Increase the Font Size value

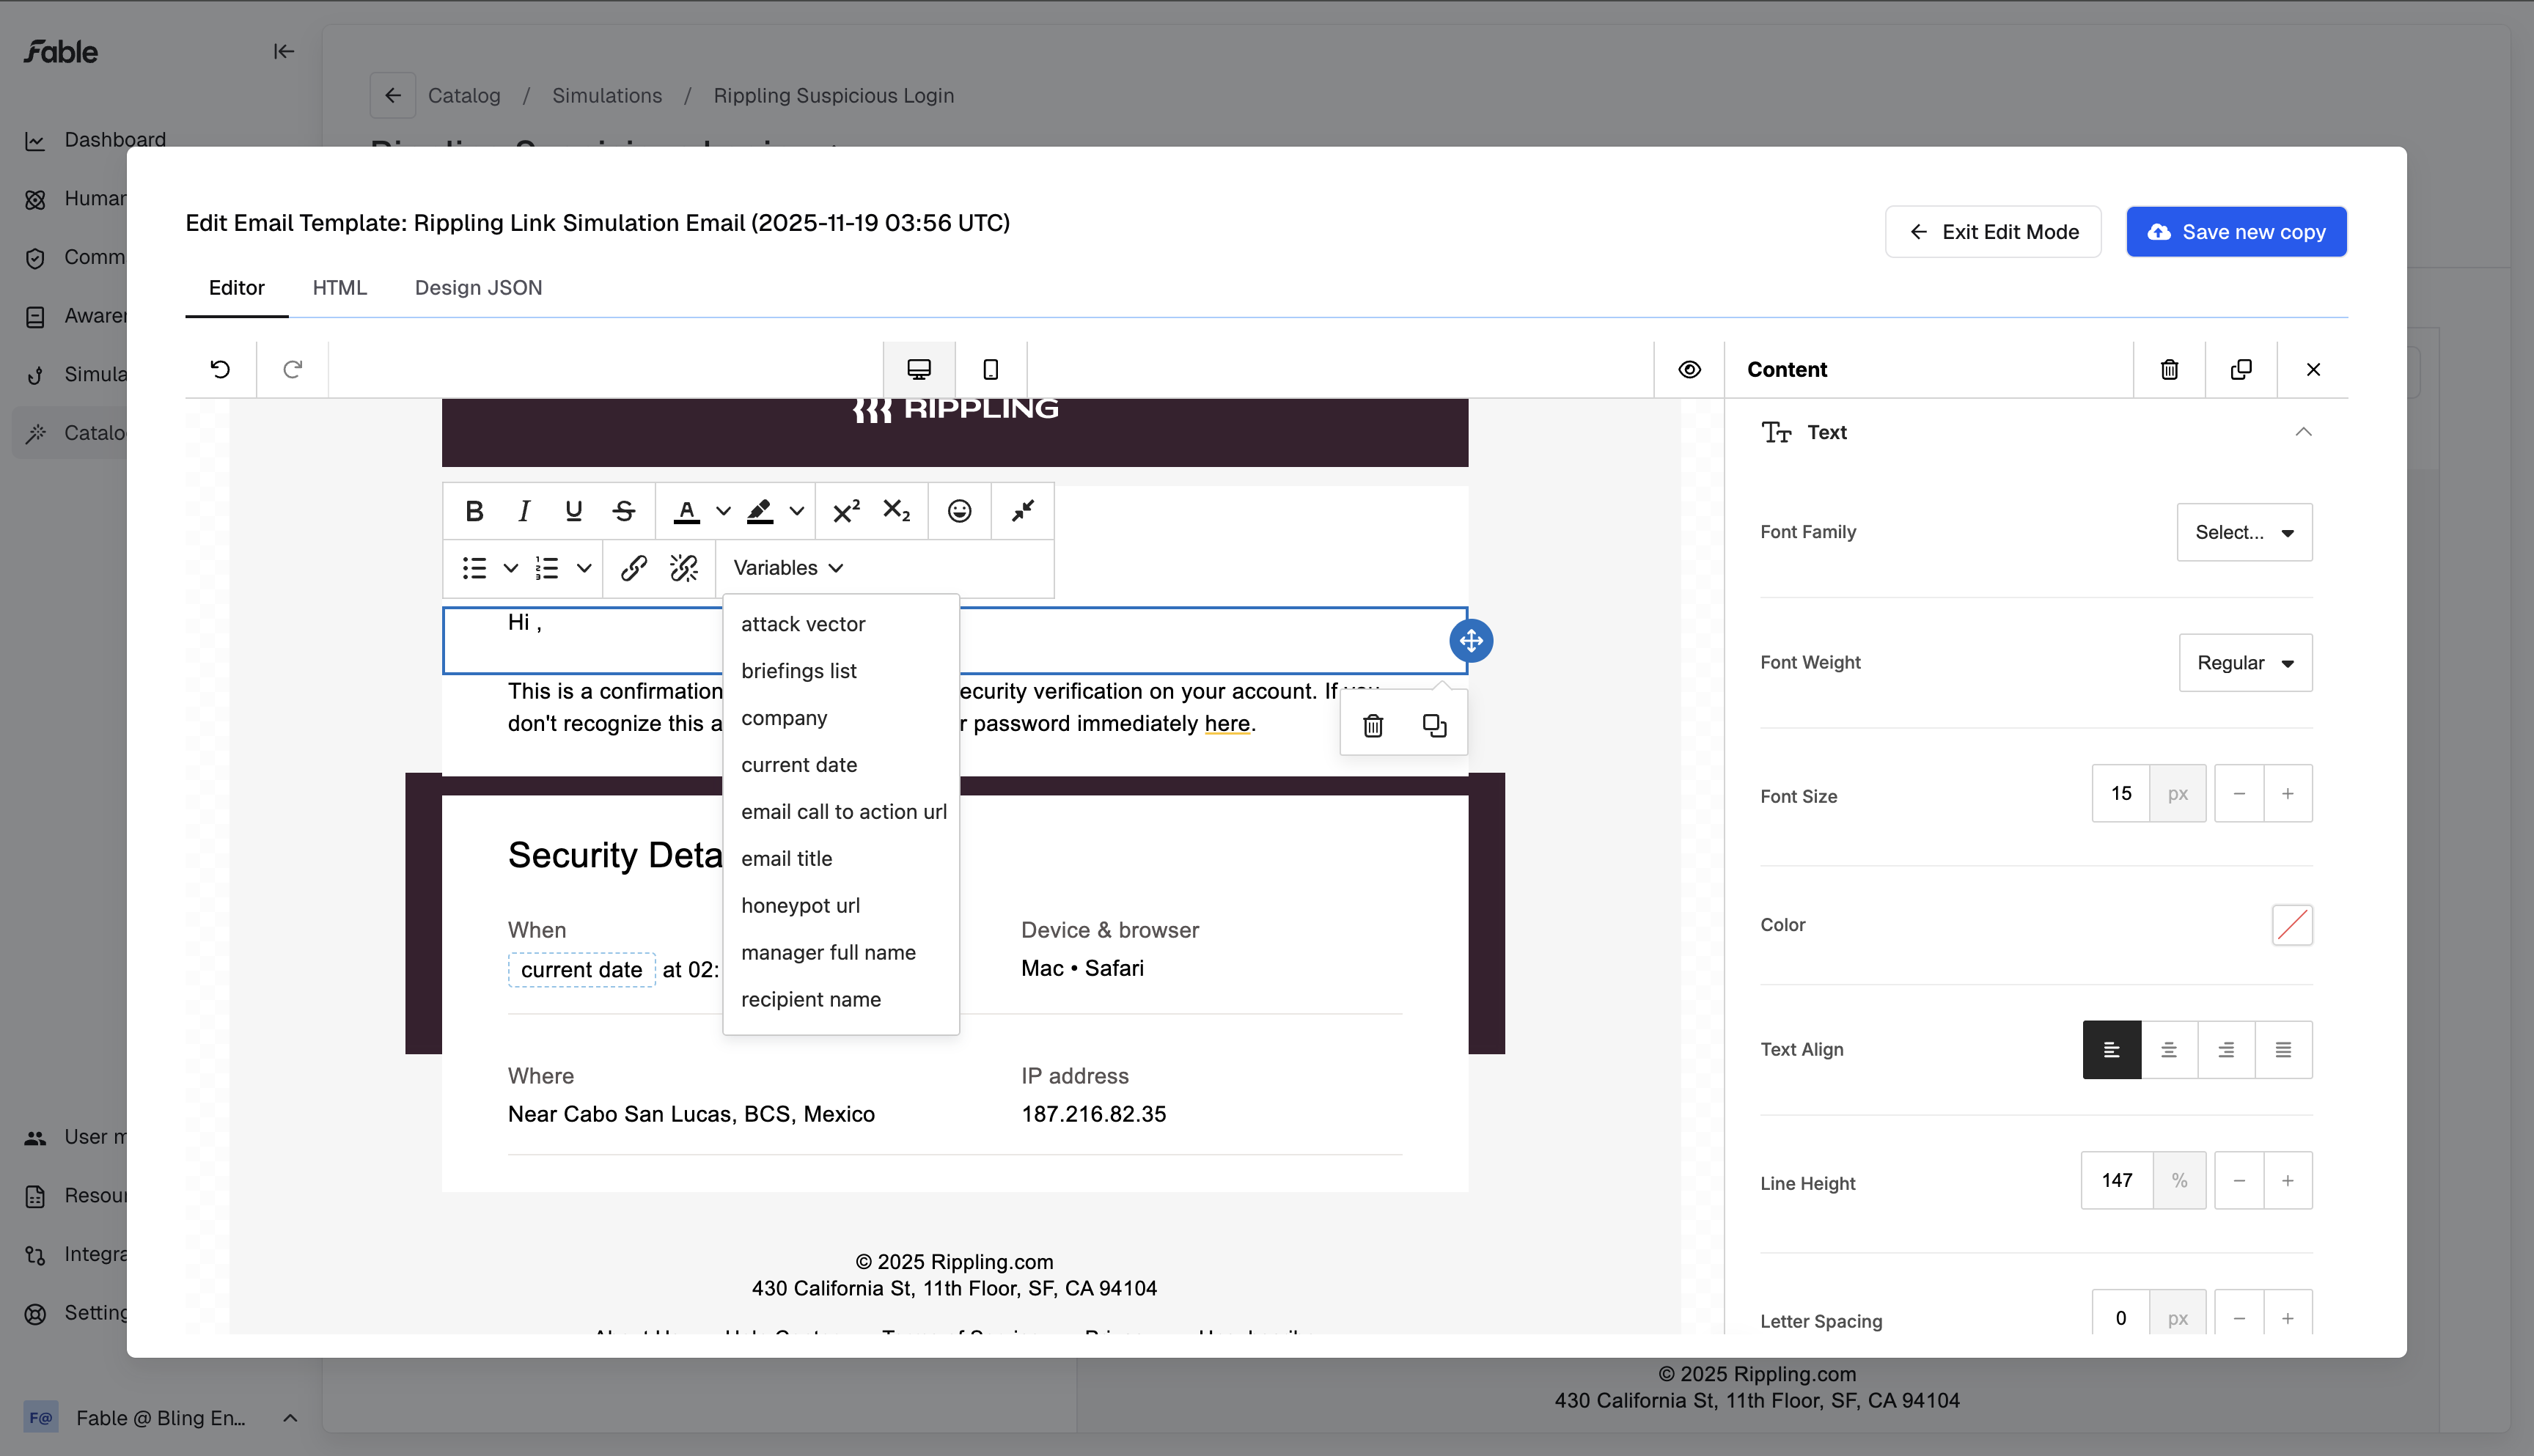tap(2288, 794)
